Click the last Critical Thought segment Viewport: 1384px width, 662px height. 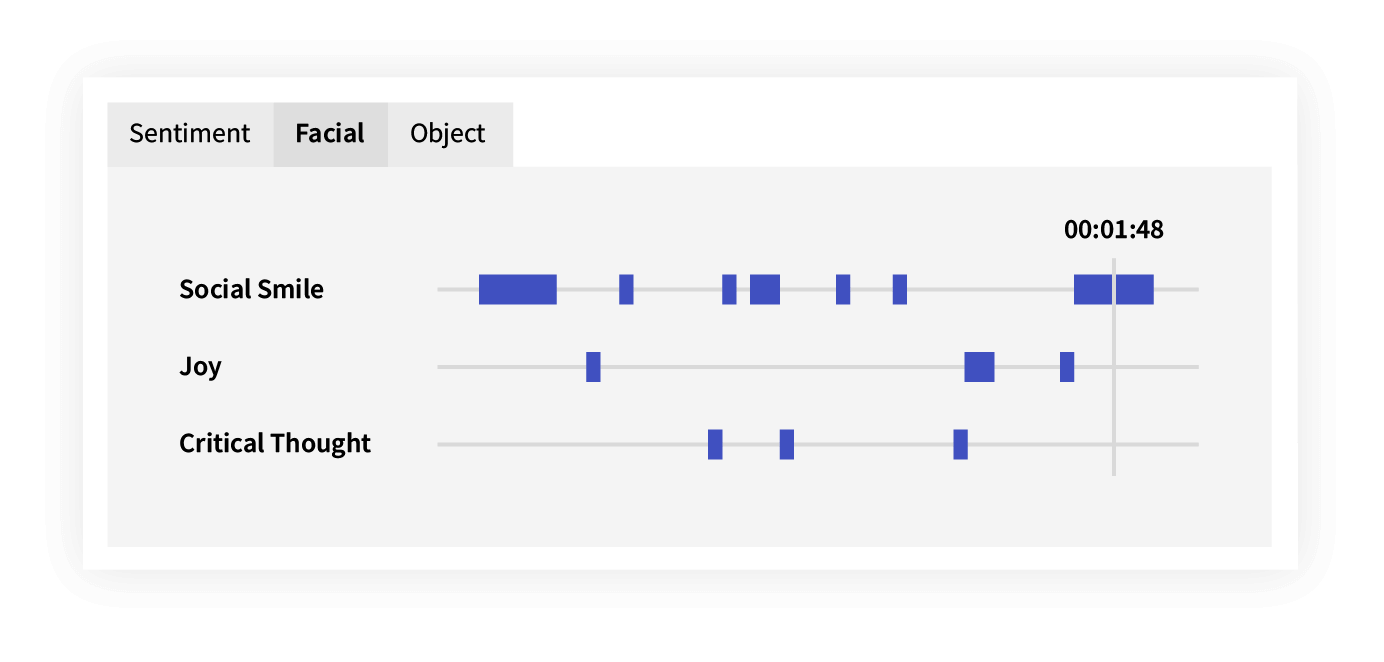(x=961, y=444)
